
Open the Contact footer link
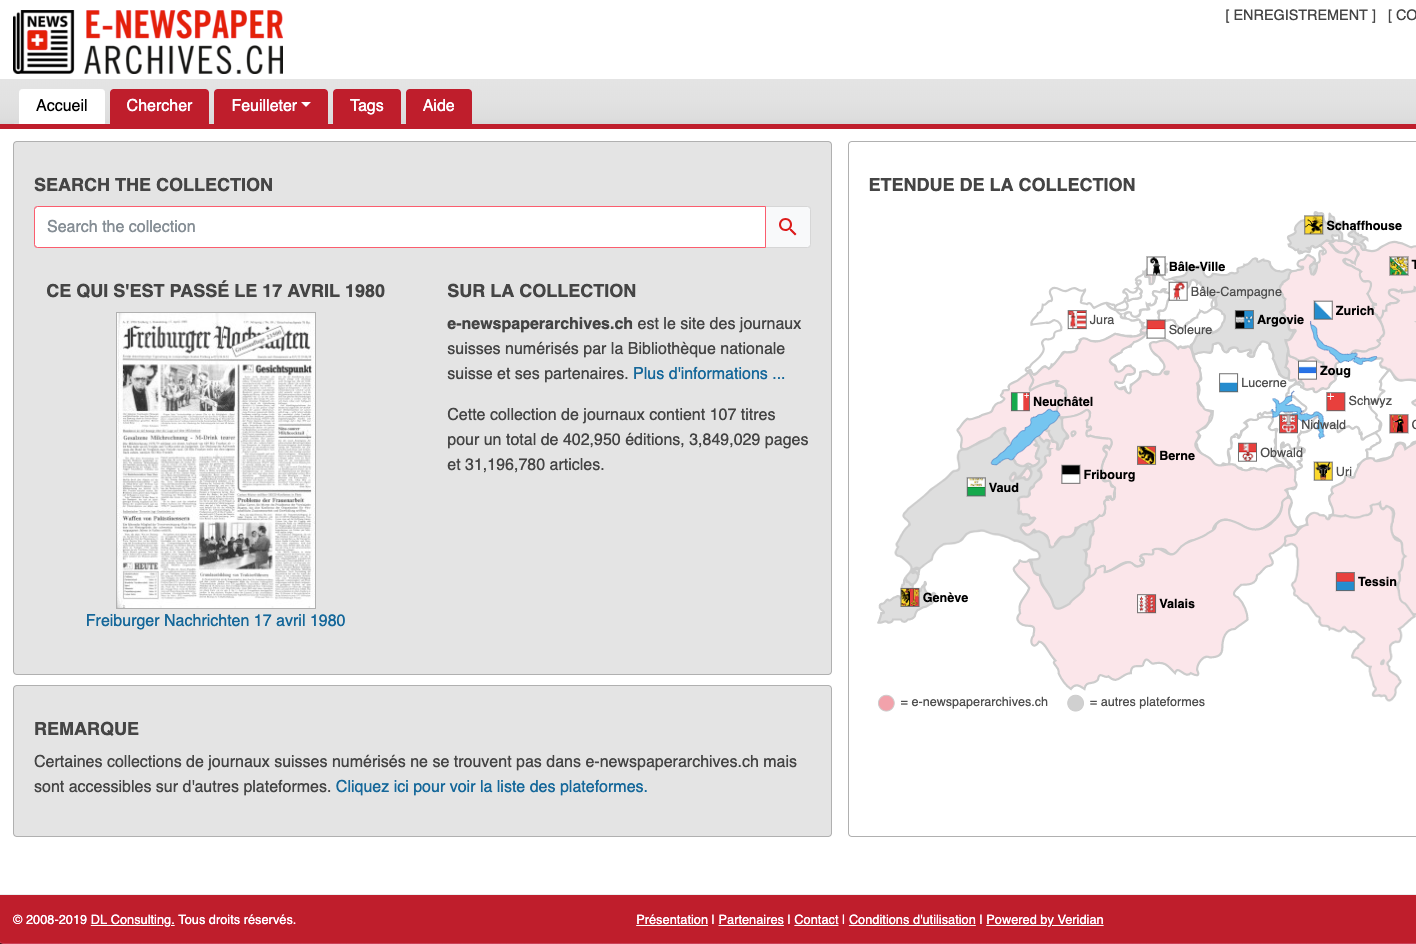tap(816, 920)
